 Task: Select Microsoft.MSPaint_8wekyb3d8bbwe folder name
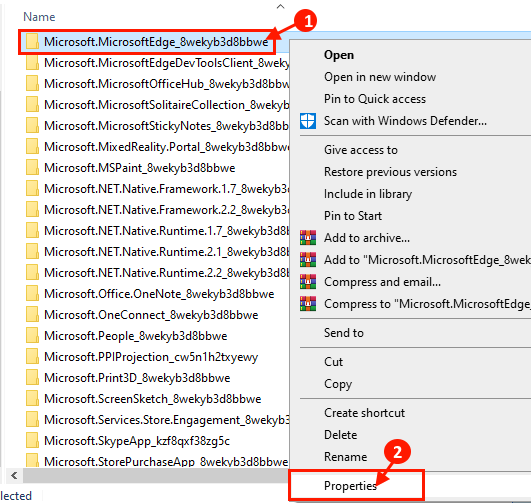pos(140,168)
